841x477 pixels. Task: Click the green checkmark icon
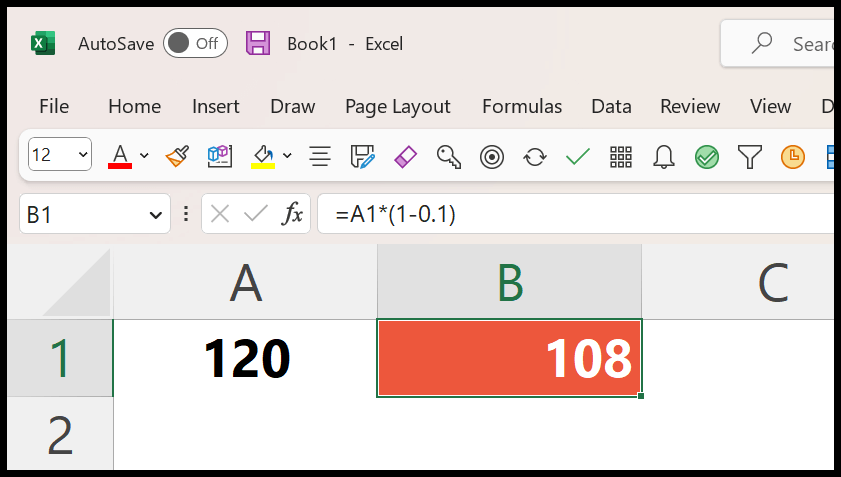click(578, 157)
